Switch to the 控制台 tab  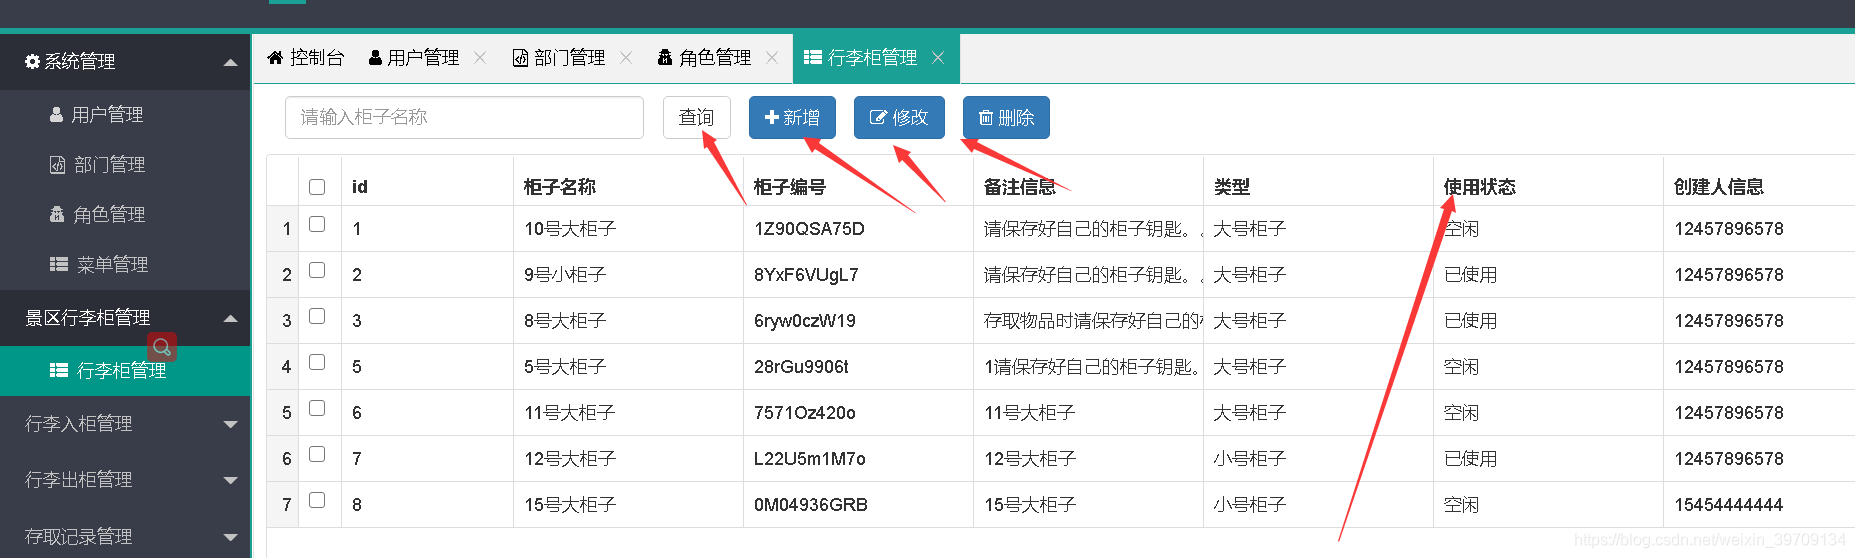point(305,58)
